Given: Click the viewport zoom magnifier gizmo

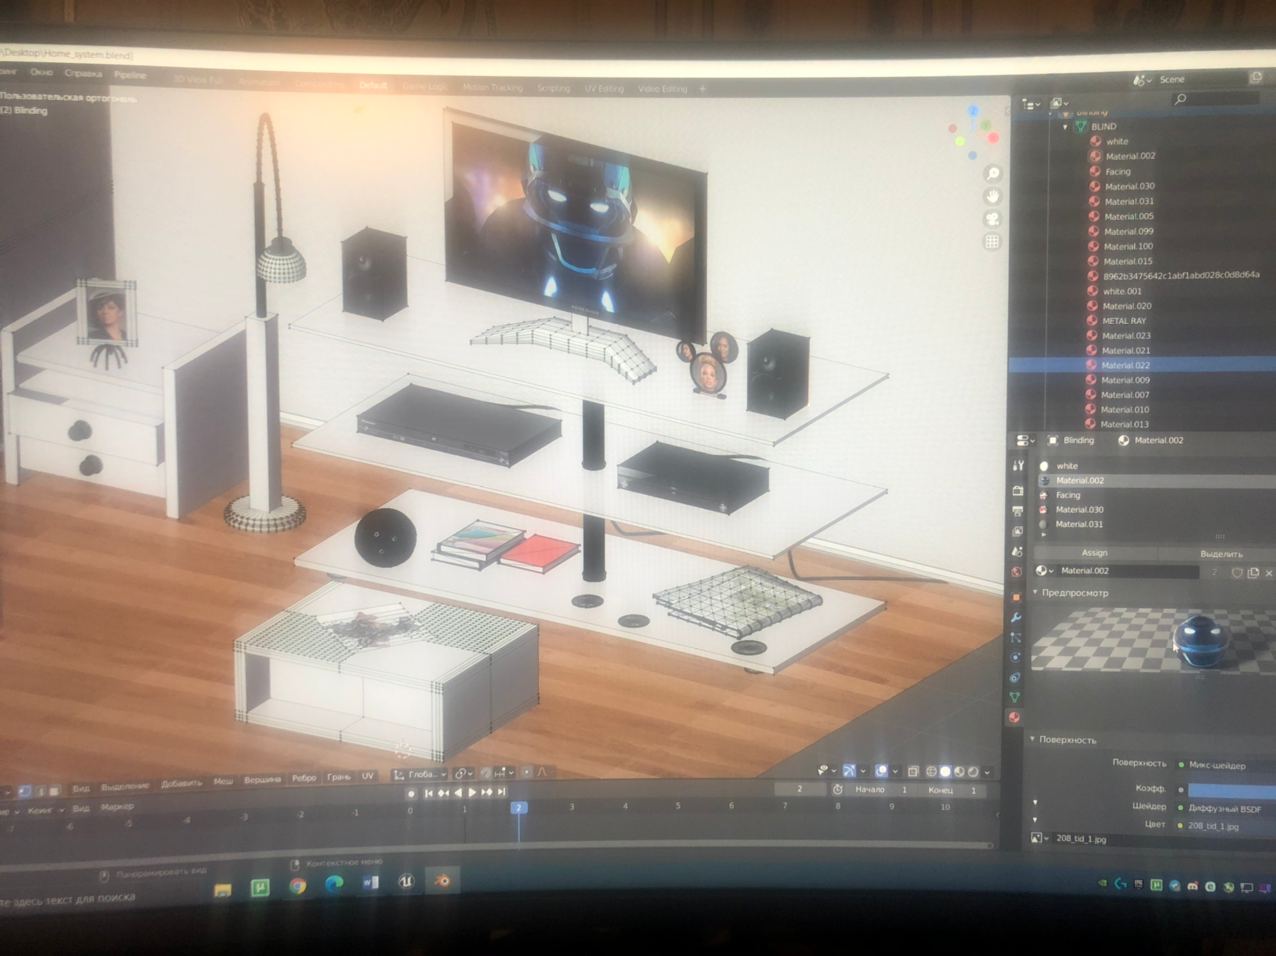Looking at the screenshot, I should tap(992, 174).
